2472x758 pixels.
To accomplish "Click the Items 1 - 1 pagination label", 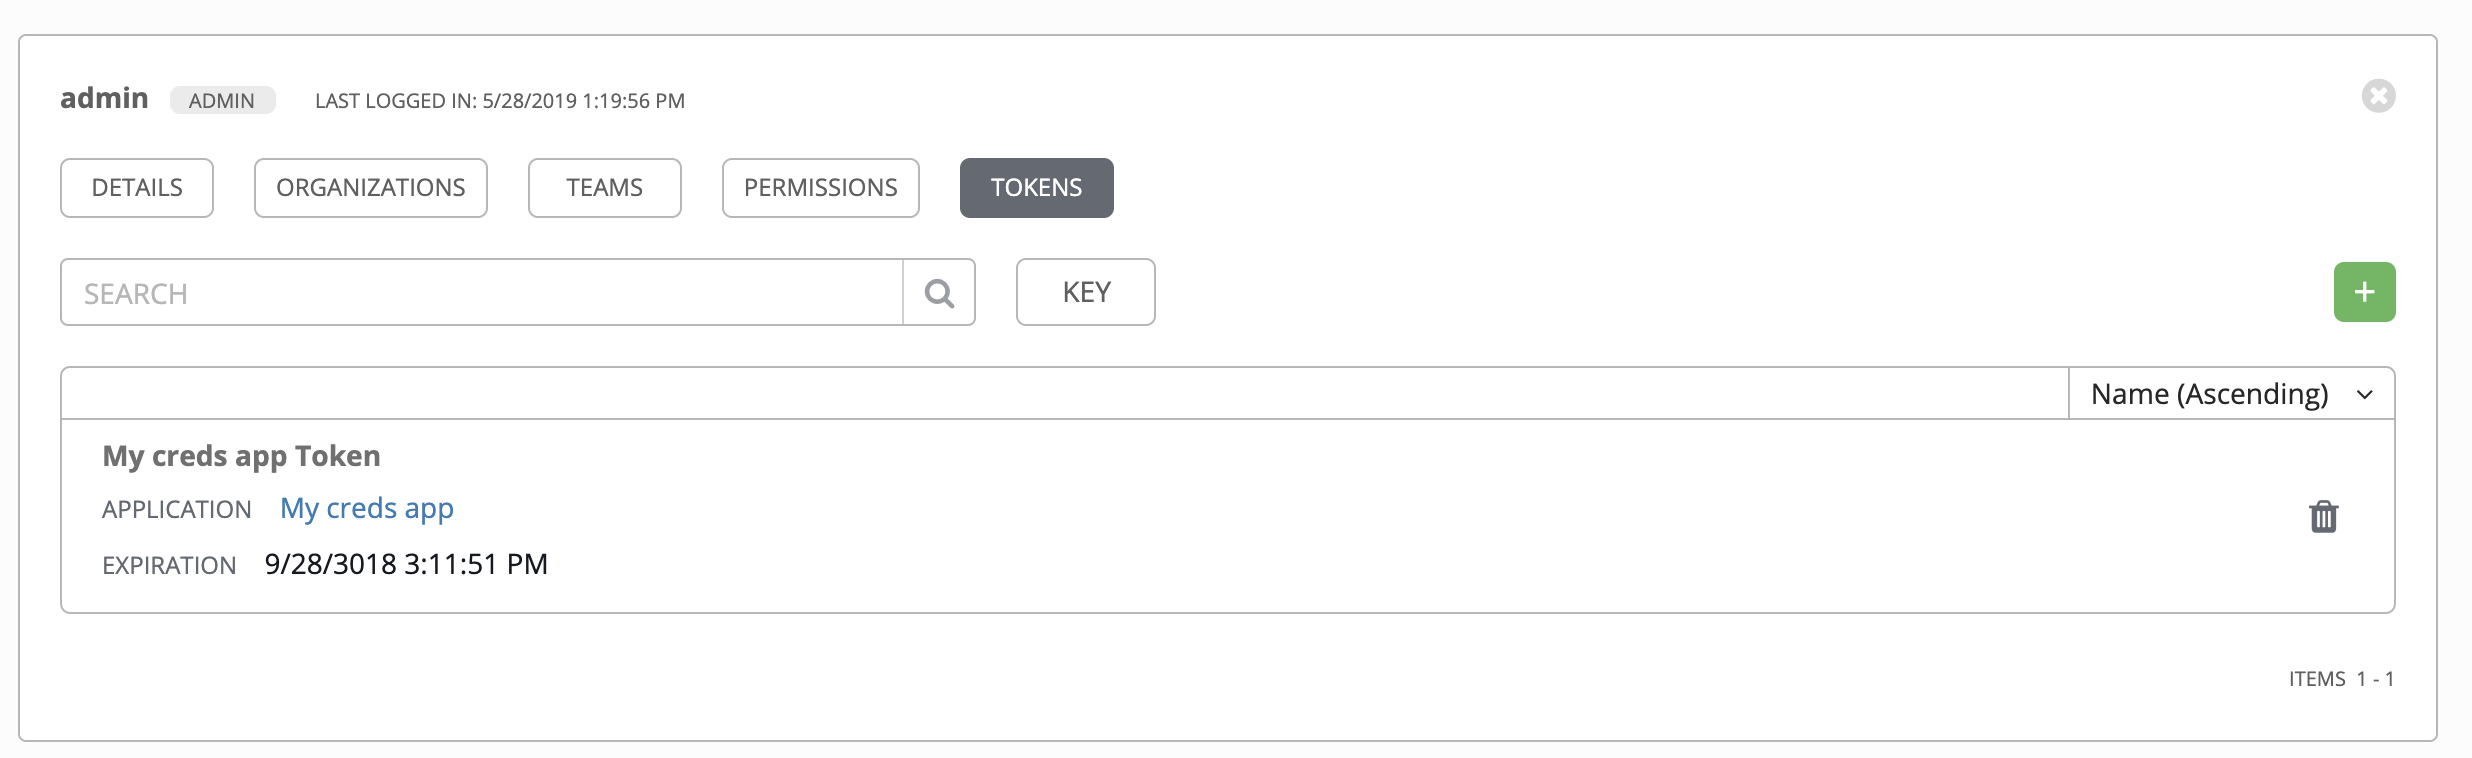I will [2342, 679].
